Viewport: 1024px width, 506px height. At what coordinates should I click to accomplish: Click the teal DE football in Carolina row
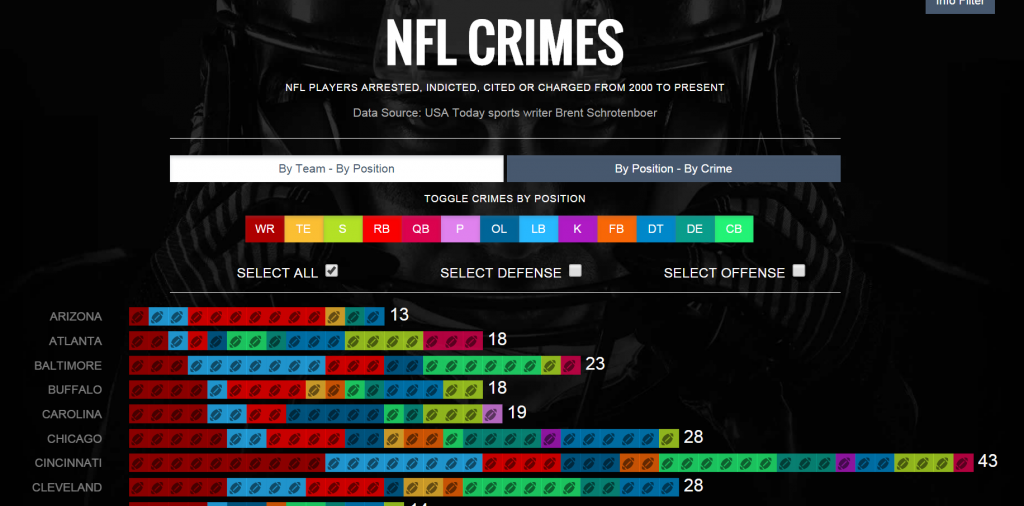[x=413, y=414]
